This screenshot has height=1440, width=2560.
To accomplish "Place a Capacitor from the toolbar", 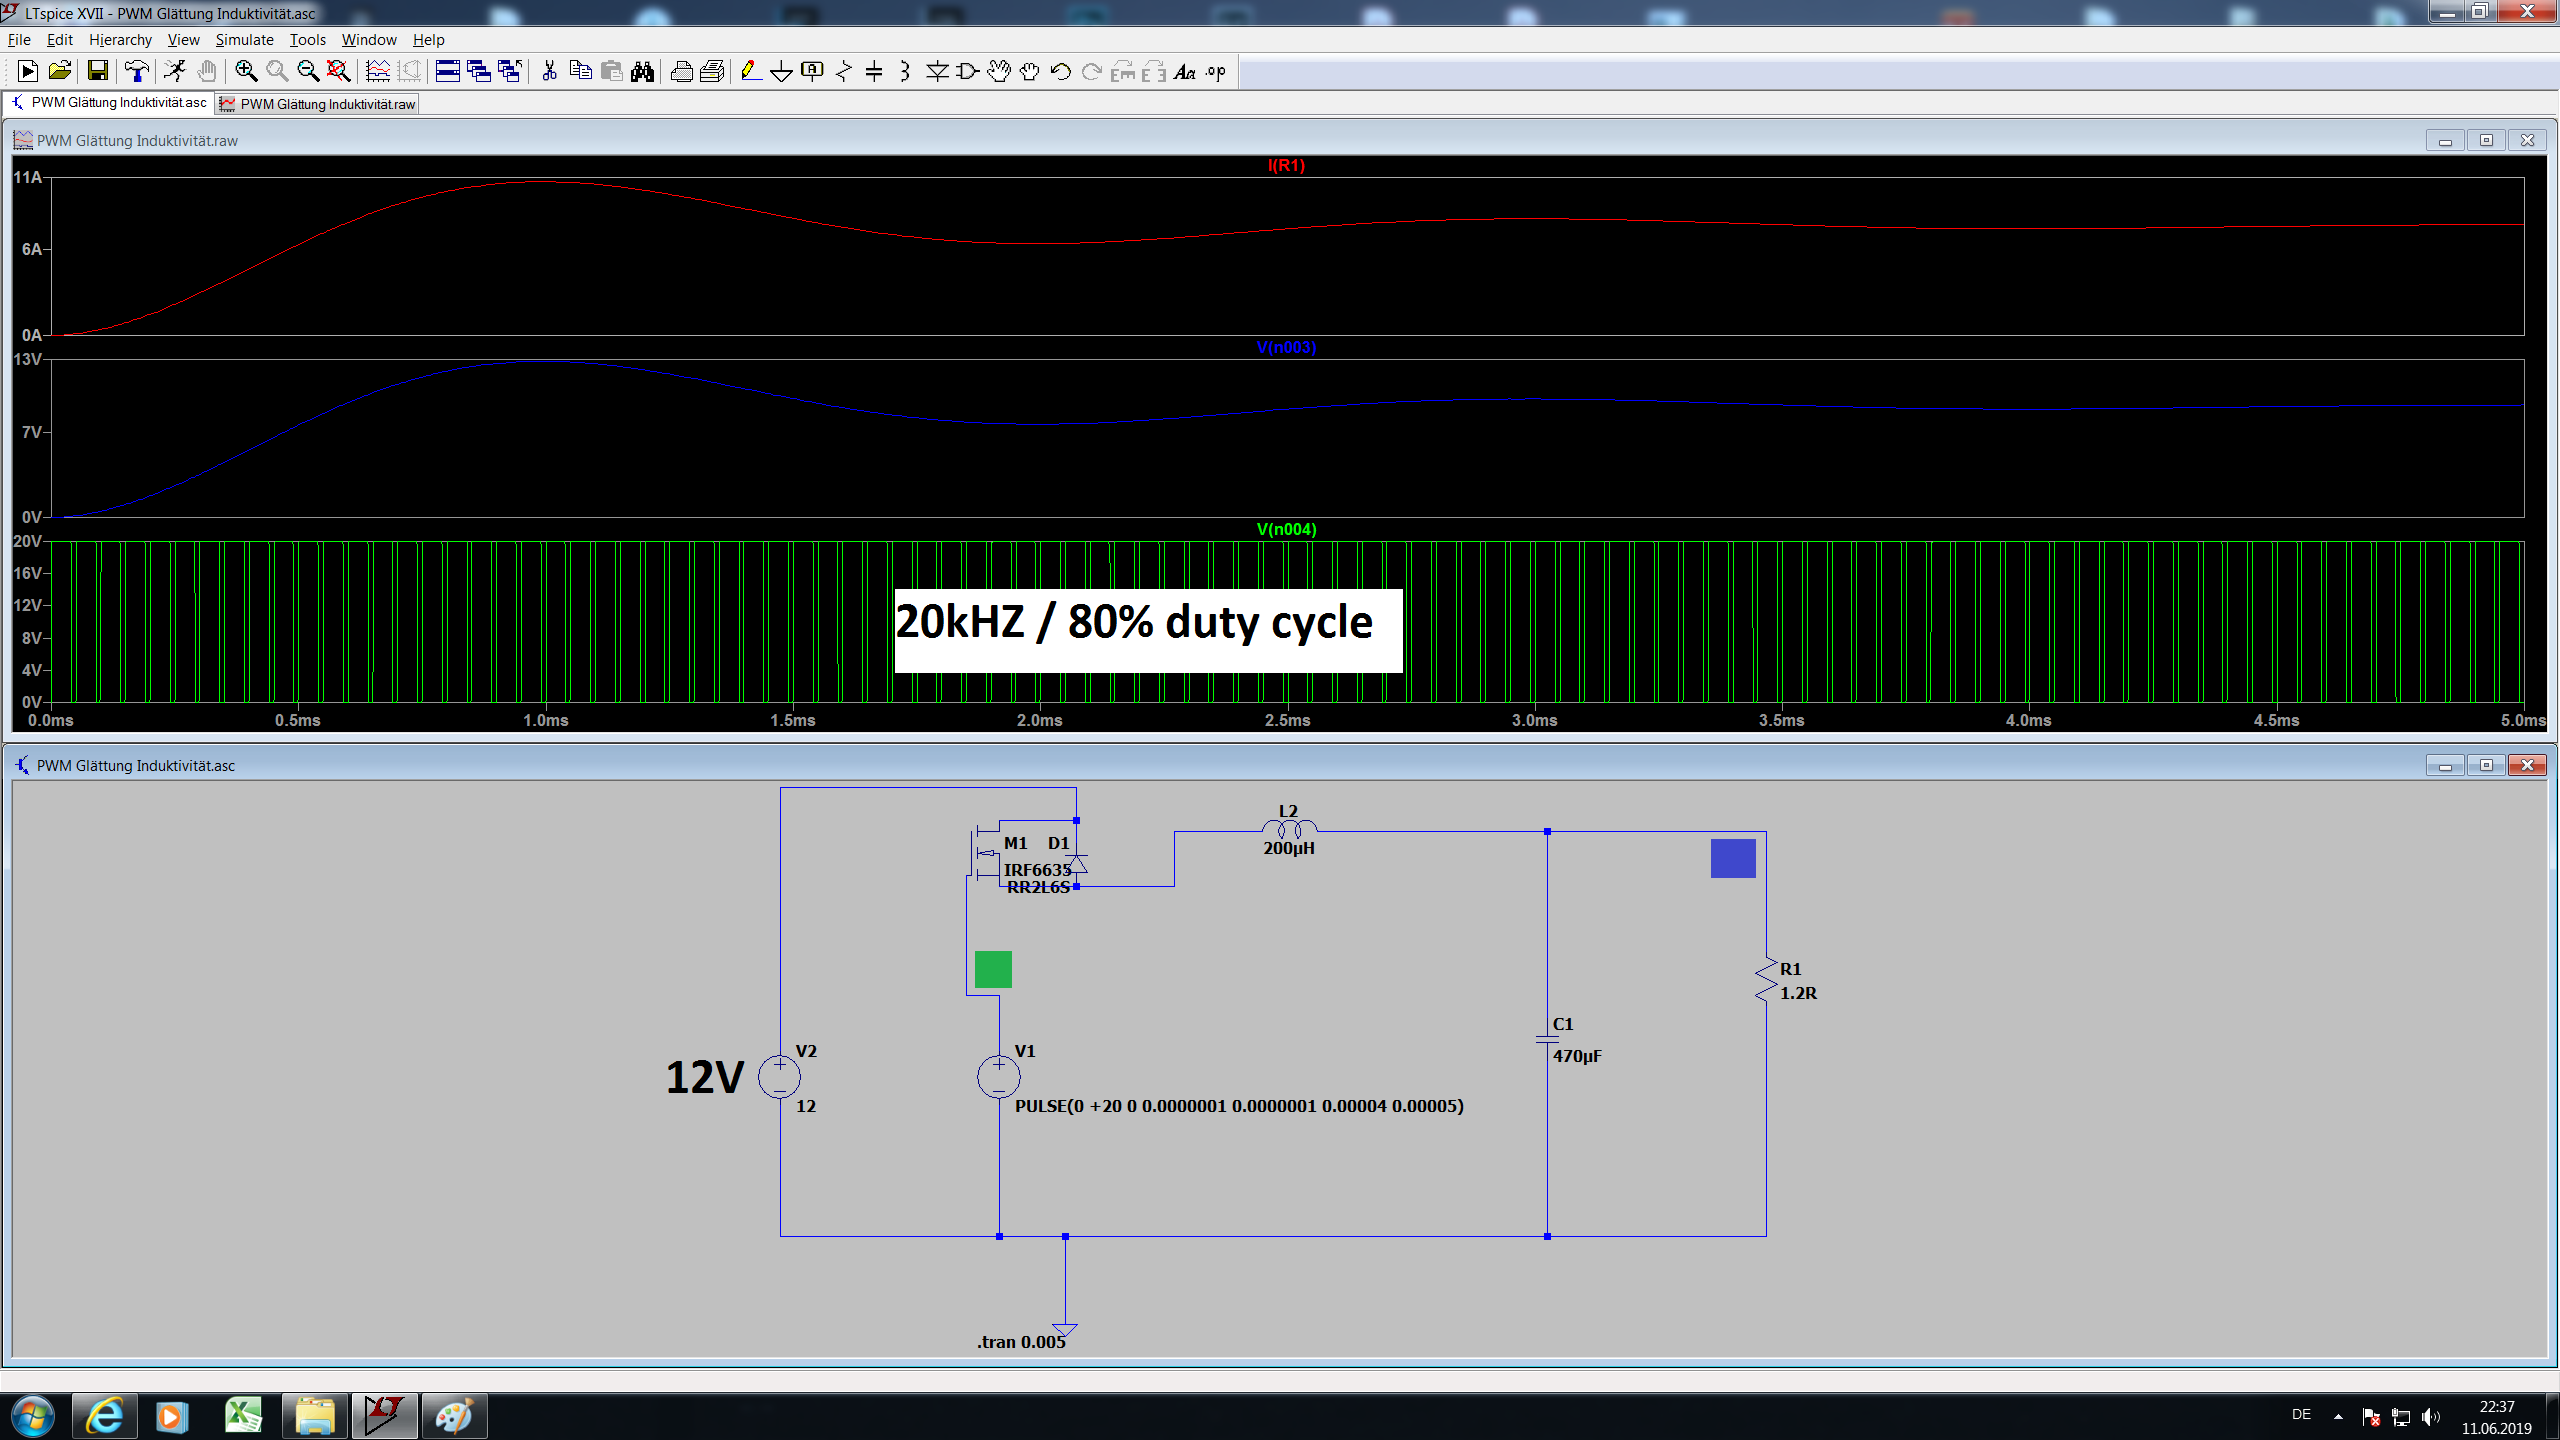I will click(x=874, y=71).
